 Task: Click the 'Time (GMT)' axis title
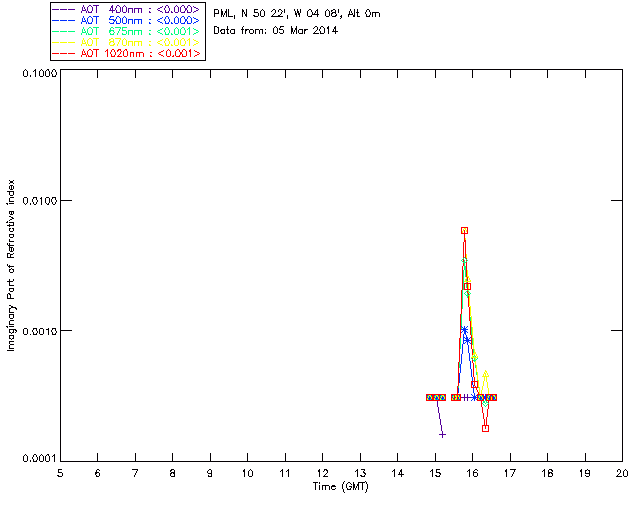click(x=340, y=487)
